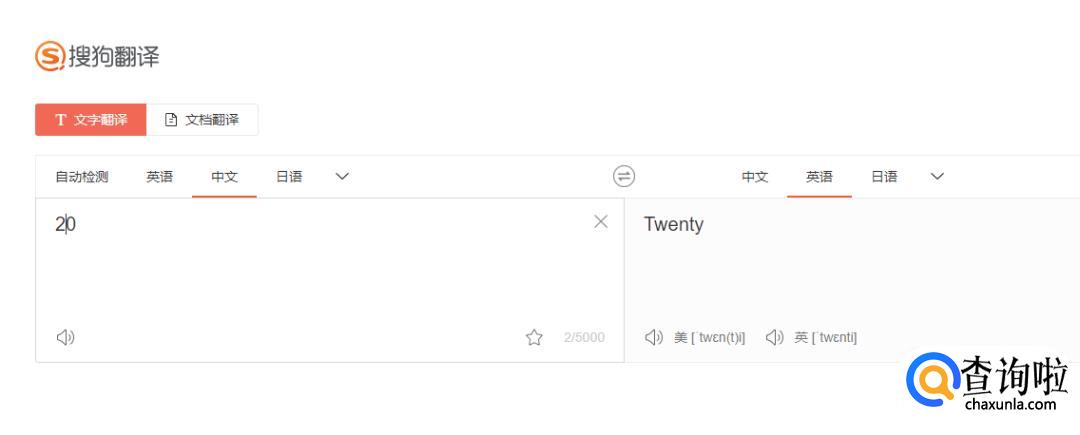
Task: Click the translated result Twenty
Action: pos(673,224)
